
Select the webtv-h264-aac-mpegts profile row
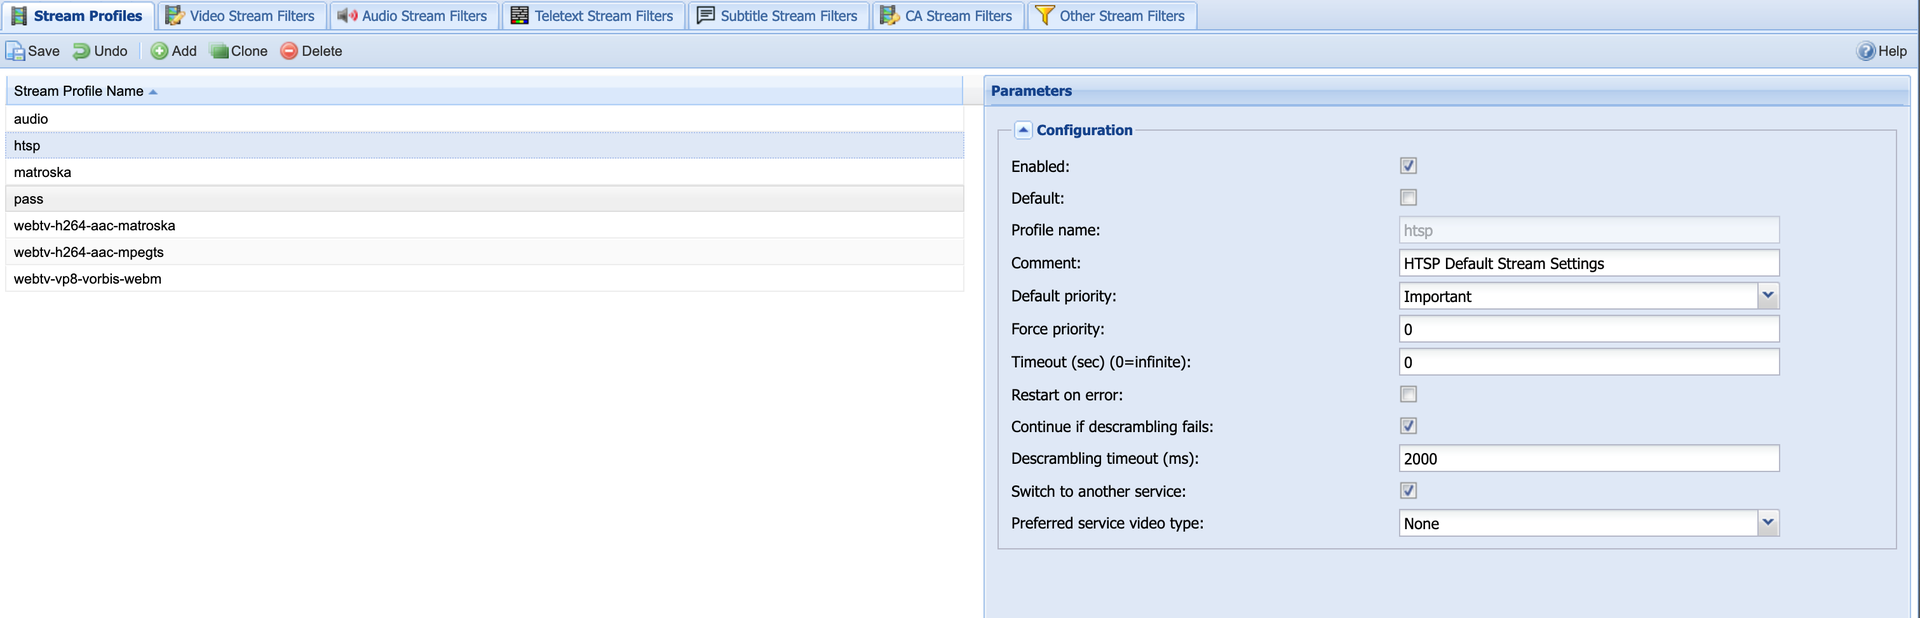tap(89, 252)
